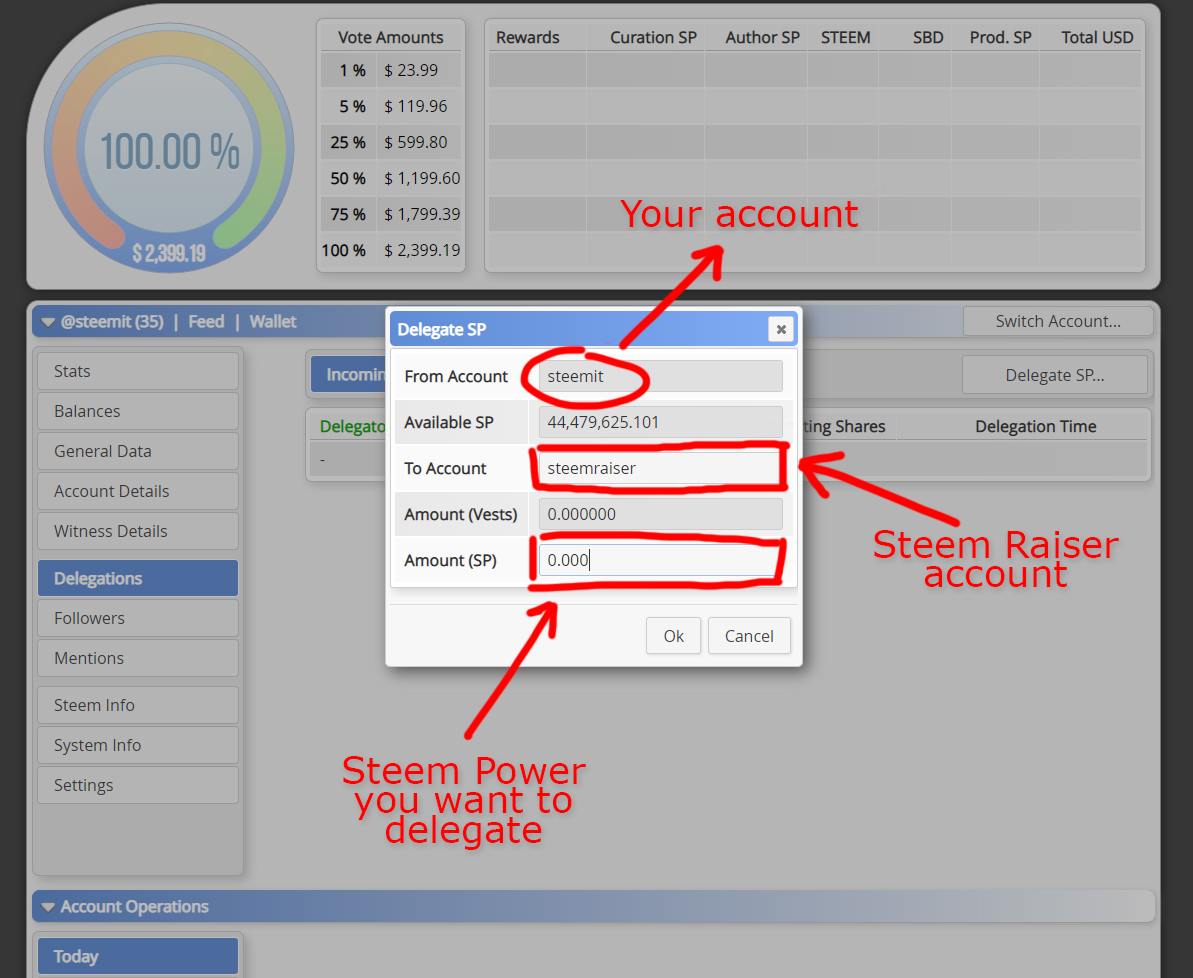
Task: Confirm the delegation with Ok
Action: pos(673,636)
